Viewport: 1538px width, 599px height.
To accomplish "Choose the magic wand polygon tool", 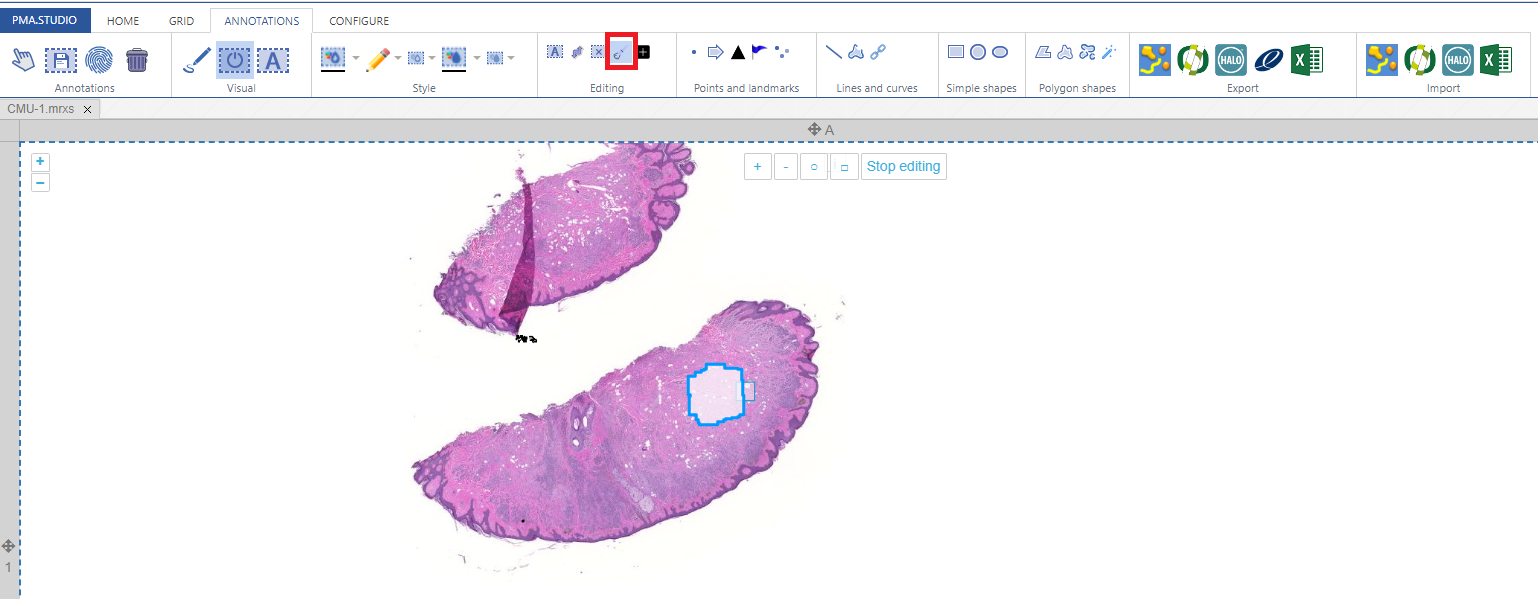I will 1109,52.
